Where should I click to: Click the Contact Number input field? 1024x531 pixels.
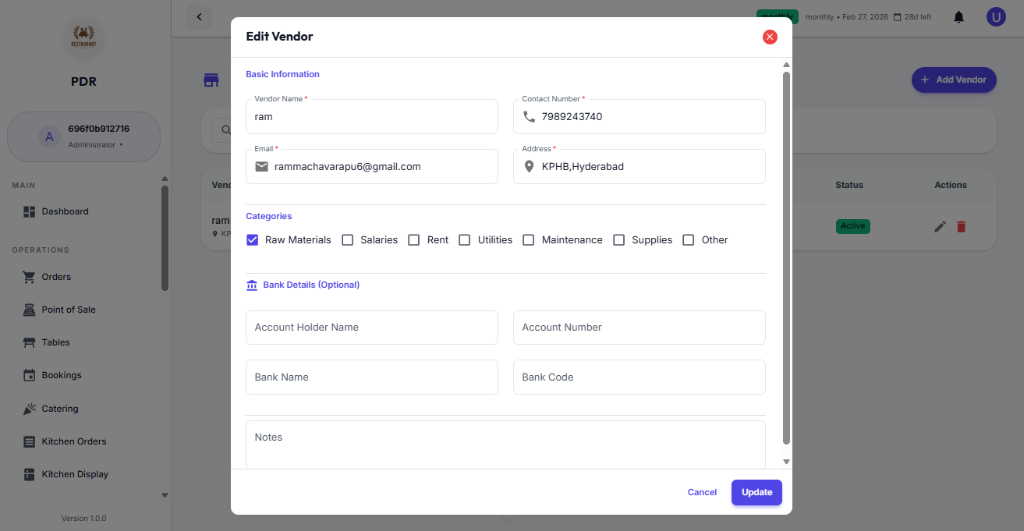639,116
